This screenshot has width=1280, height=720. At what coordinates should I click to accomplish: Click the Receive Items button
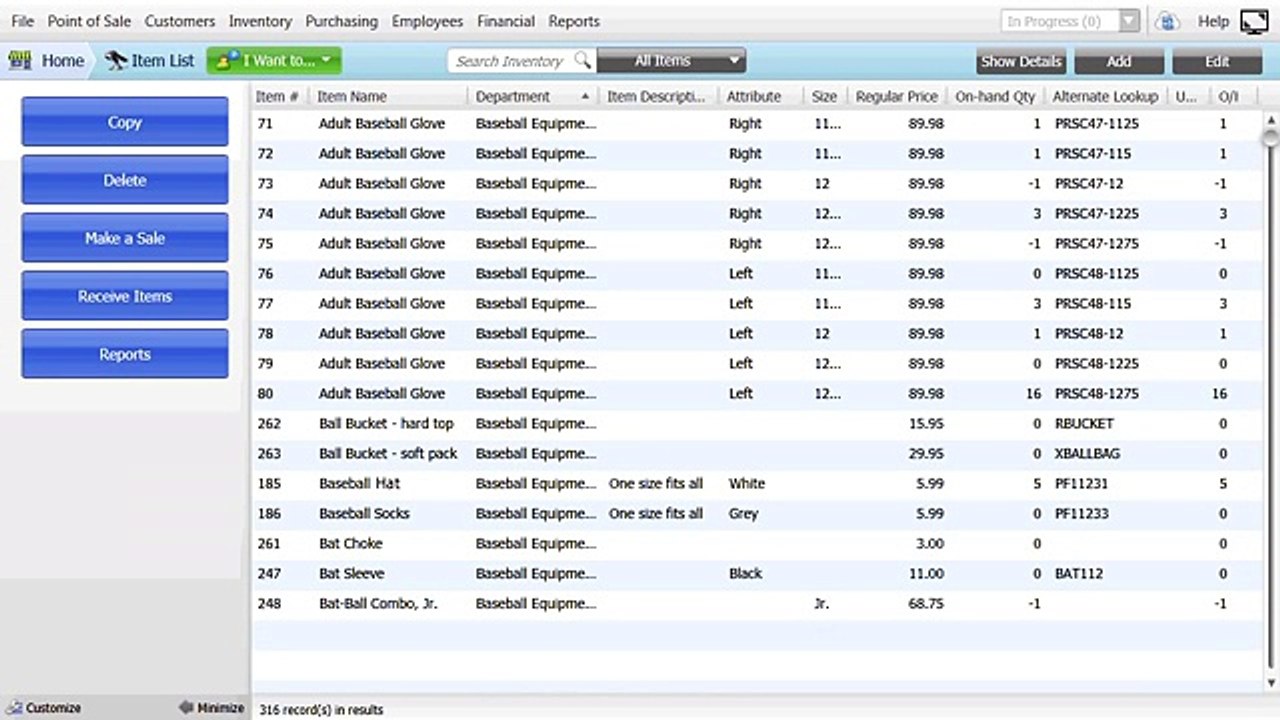click(125, 296)
